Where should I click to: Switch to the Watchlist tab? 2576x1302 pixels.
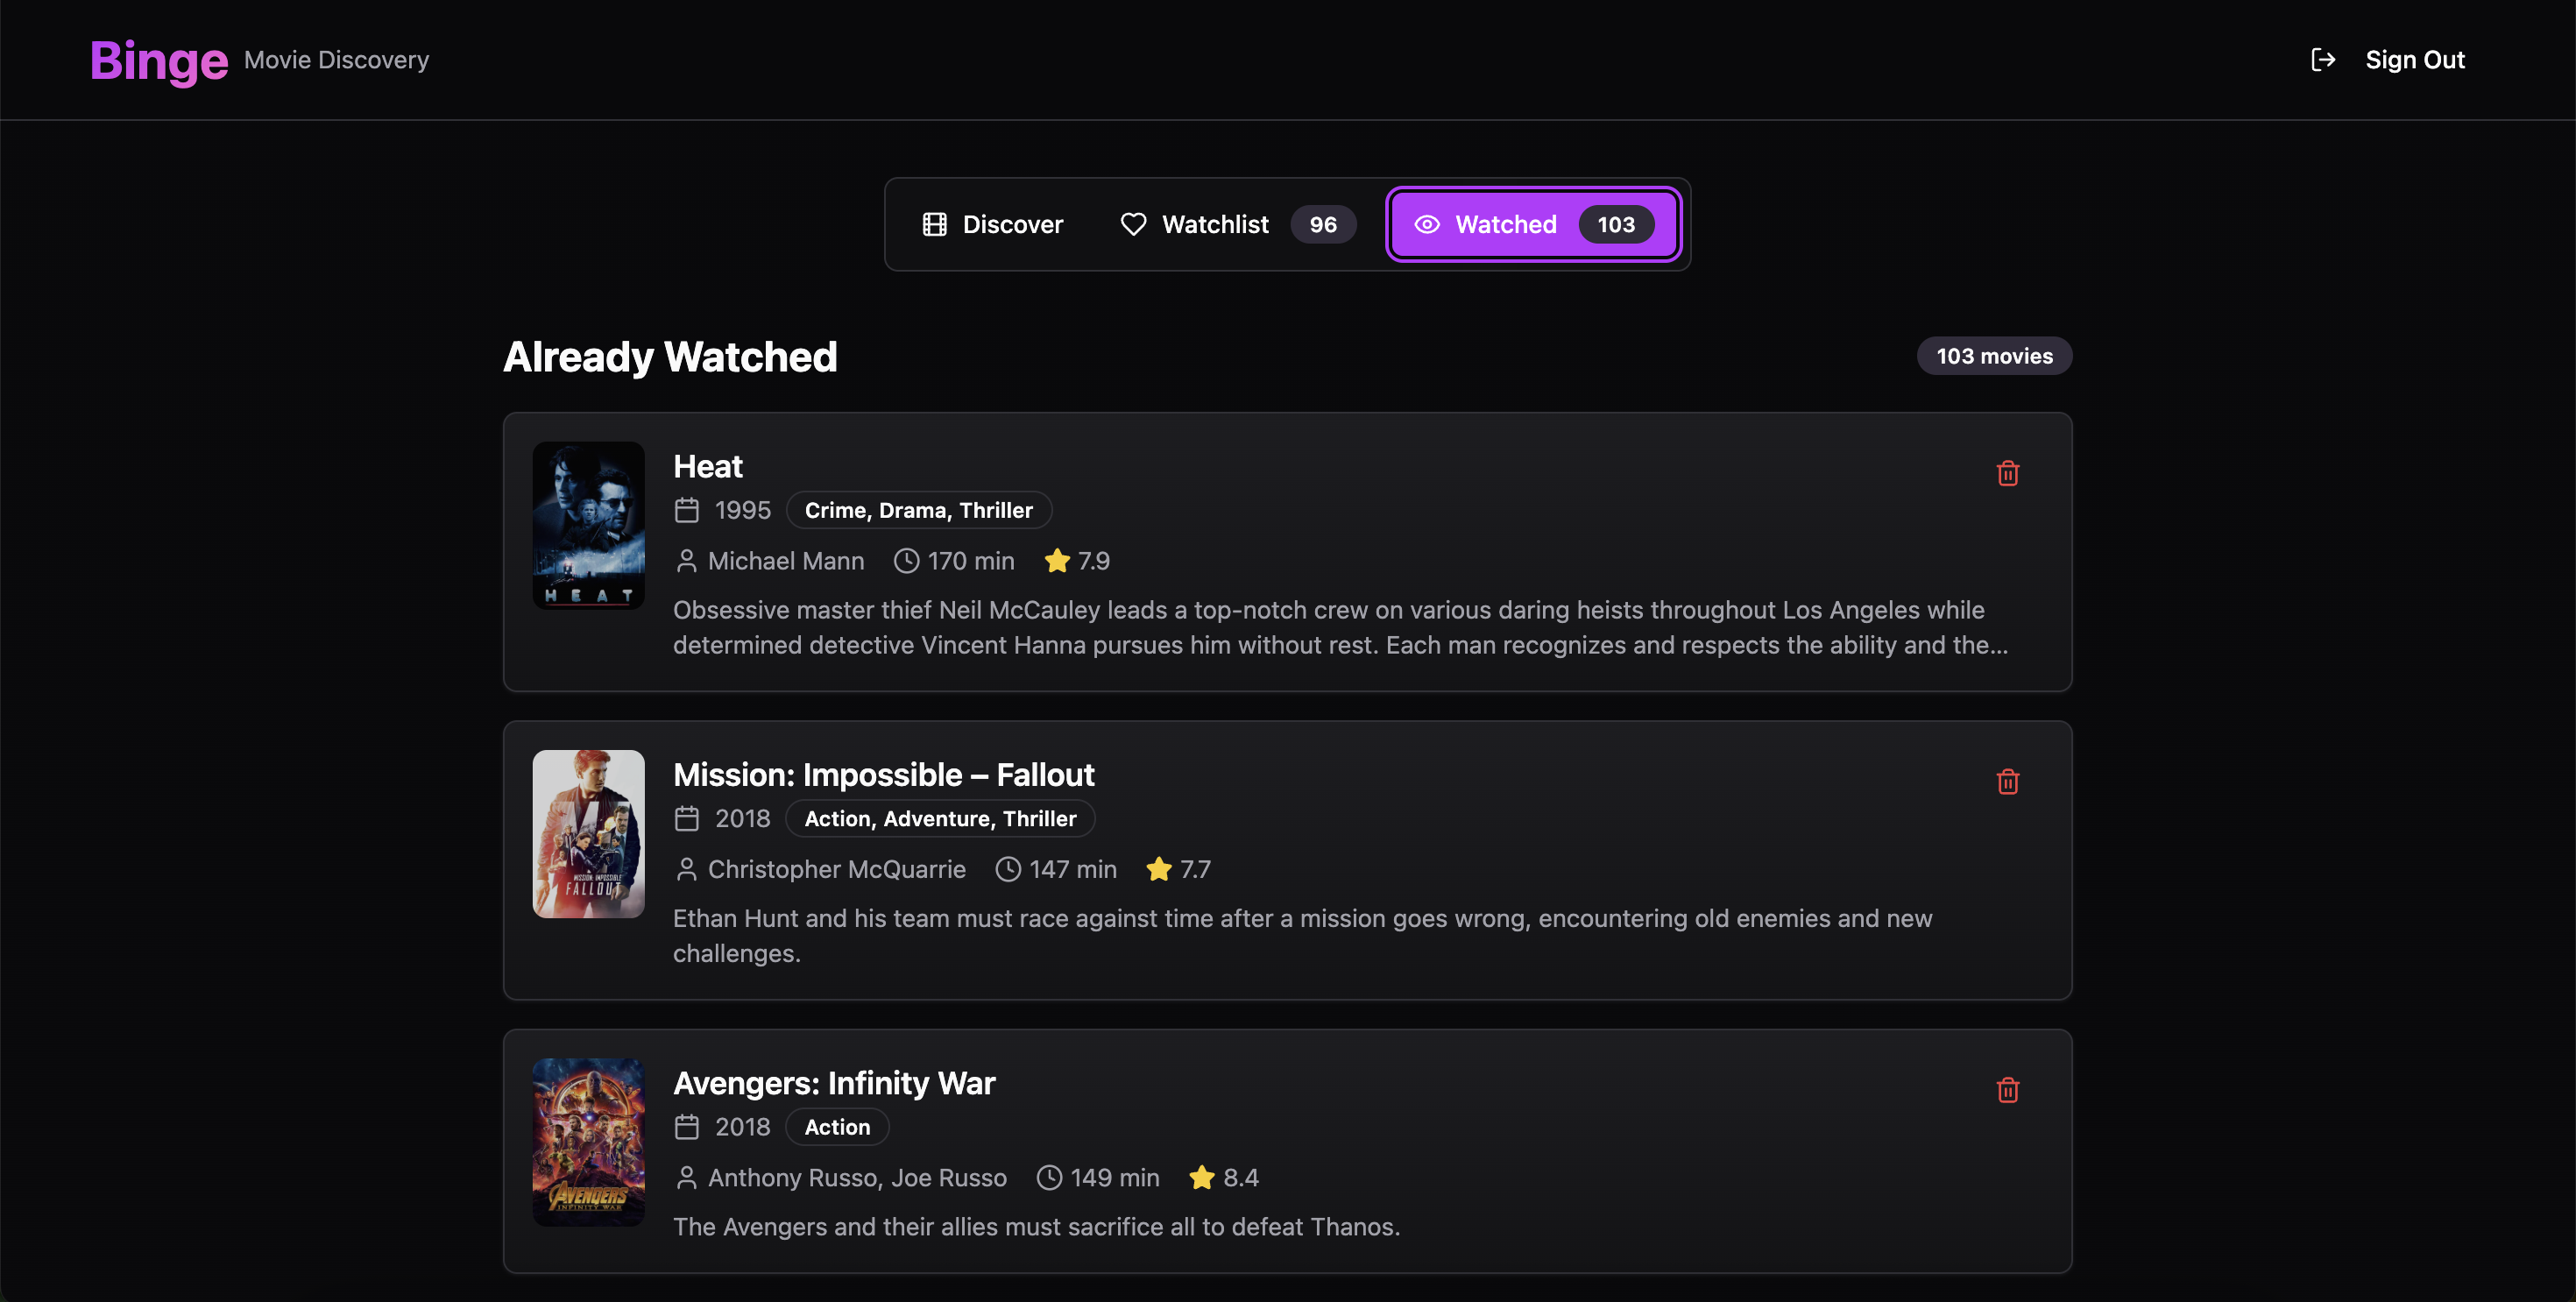[x=1237, y=224]
